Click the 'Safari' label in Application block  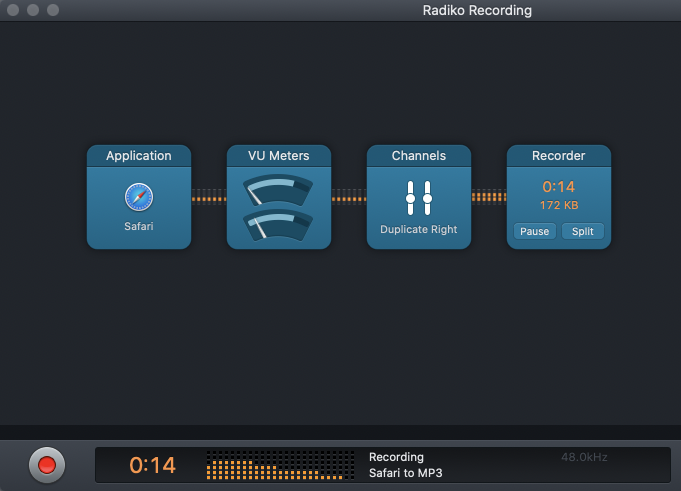[x=139, y=226]
